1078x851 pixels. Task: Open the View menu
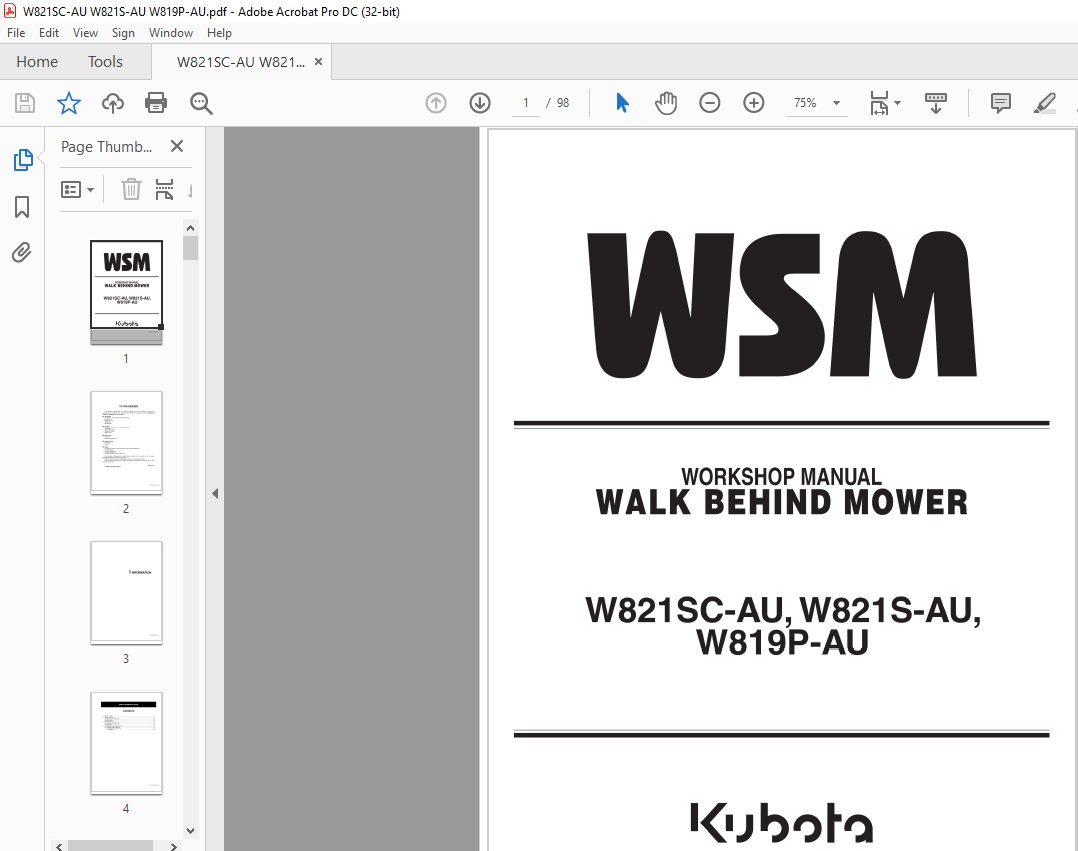(x=85, y=33)
